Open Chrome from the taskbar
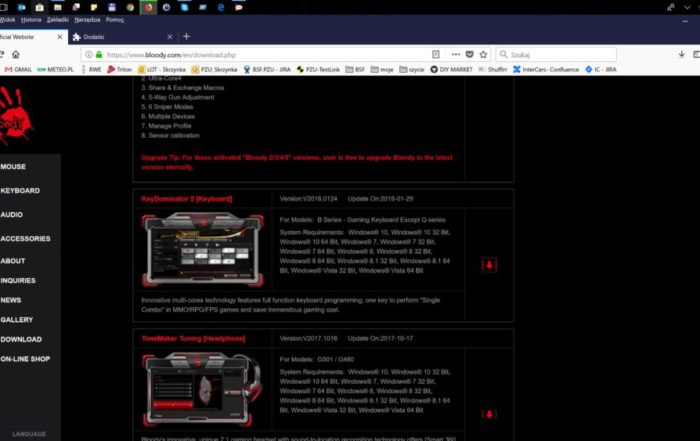Screen dimensions: 700x441 point(130,7)
